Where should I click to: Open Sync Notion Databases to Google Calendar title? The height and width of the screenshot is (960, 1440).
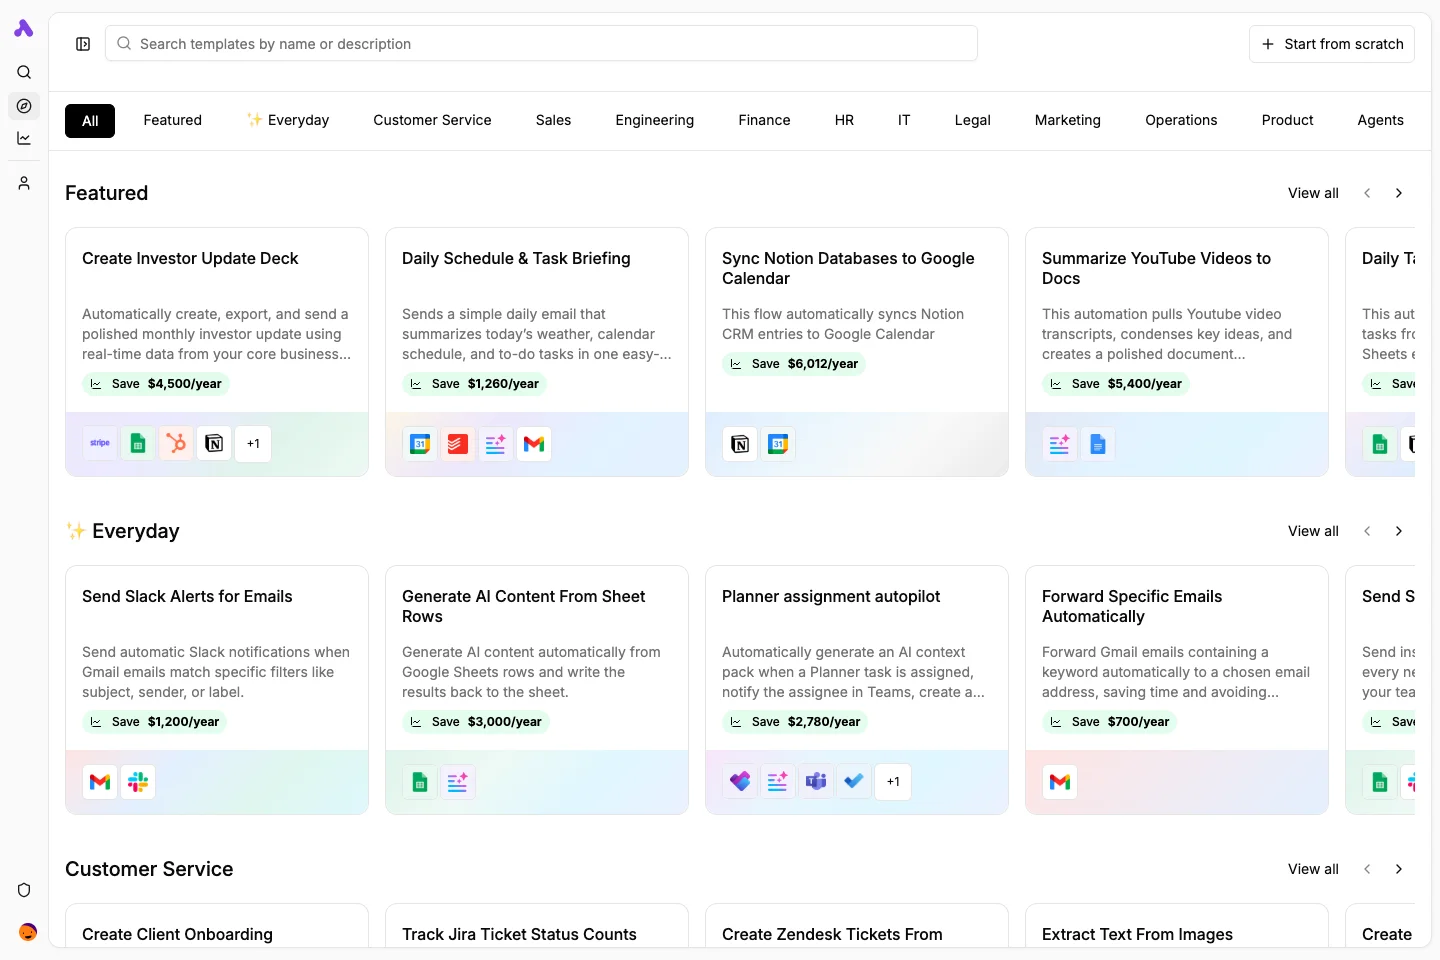tap(848, 268)
